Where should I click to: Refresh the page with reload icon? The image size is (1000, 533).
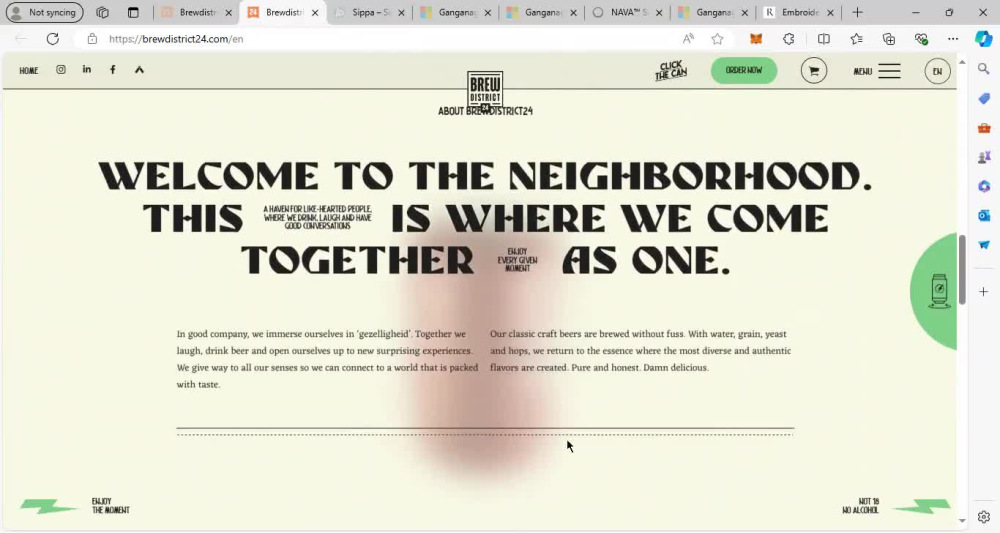pyautogui.click(x=53, y=39)
